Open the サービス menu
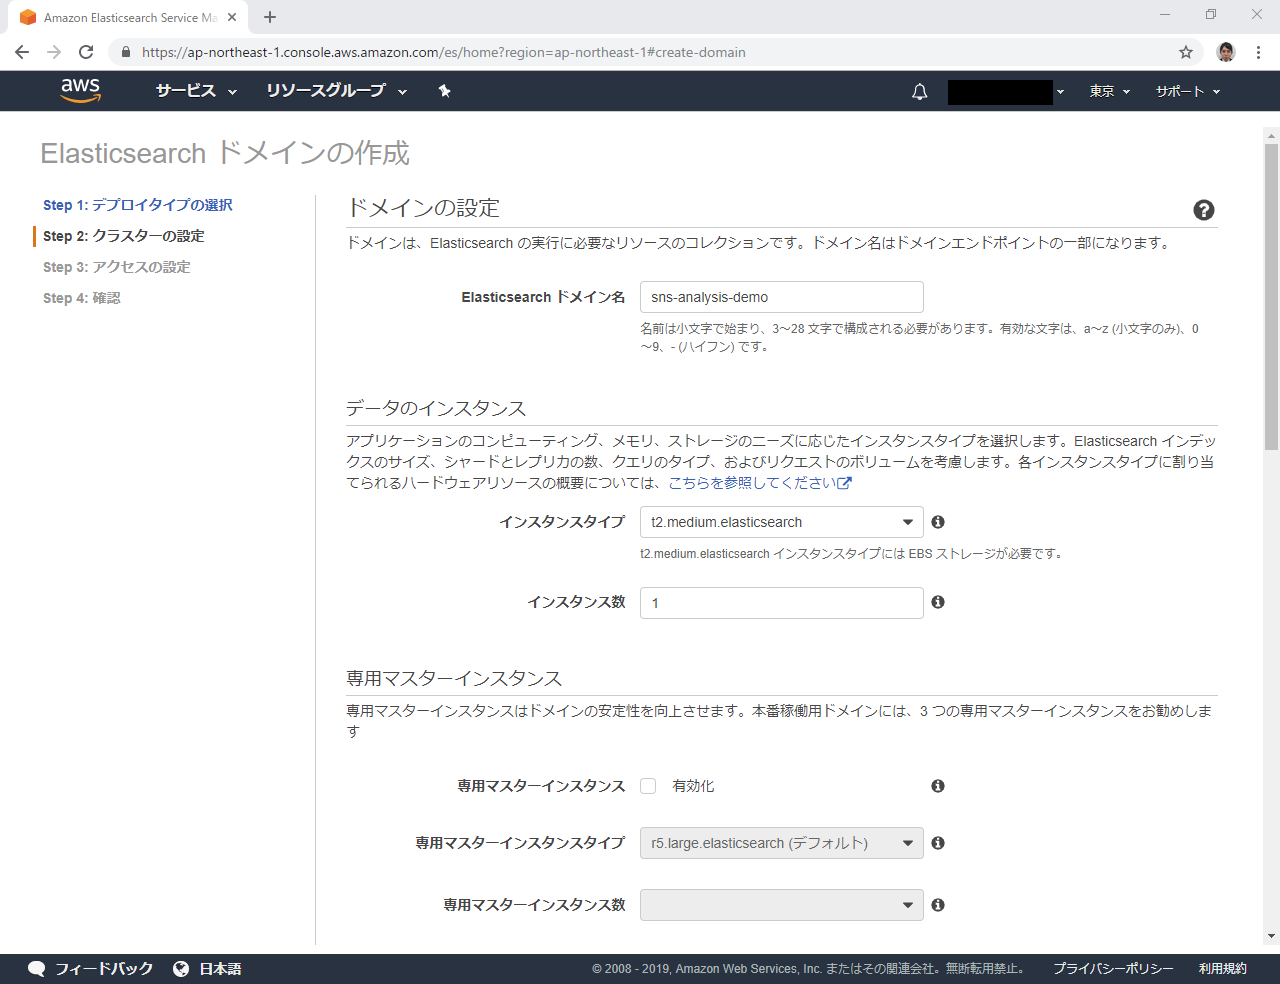 [x=196, y=91]
